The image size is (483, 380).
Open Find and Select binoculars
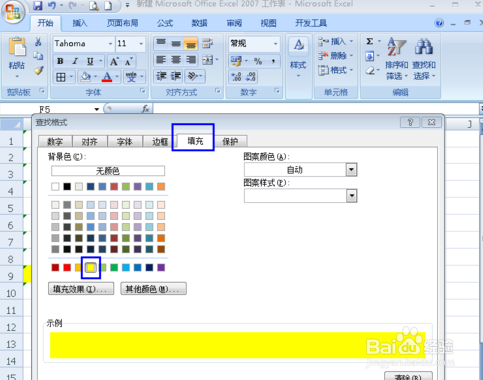[424, 58]
